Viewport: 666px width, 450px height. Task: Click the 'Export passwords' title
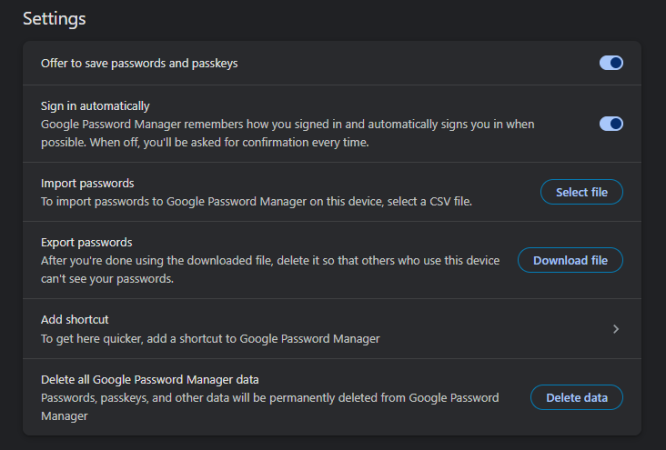86,242
